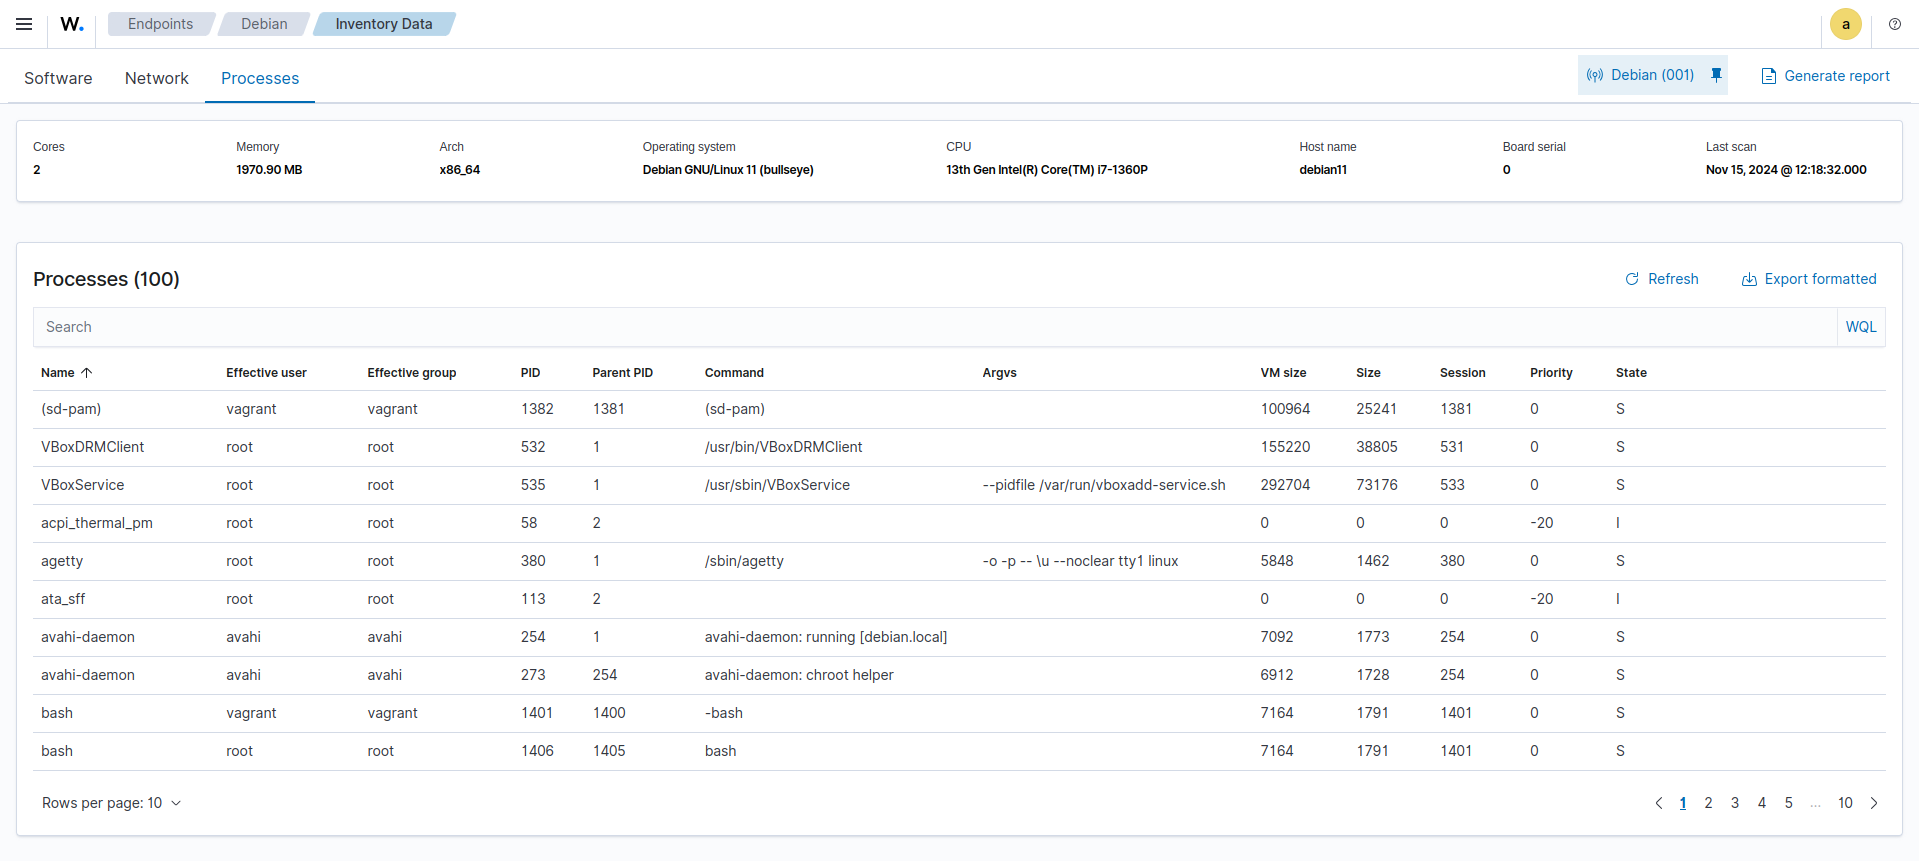1919x861 pixels.
Task: Click the previous page arrow in pagination
Action: 1659,803
